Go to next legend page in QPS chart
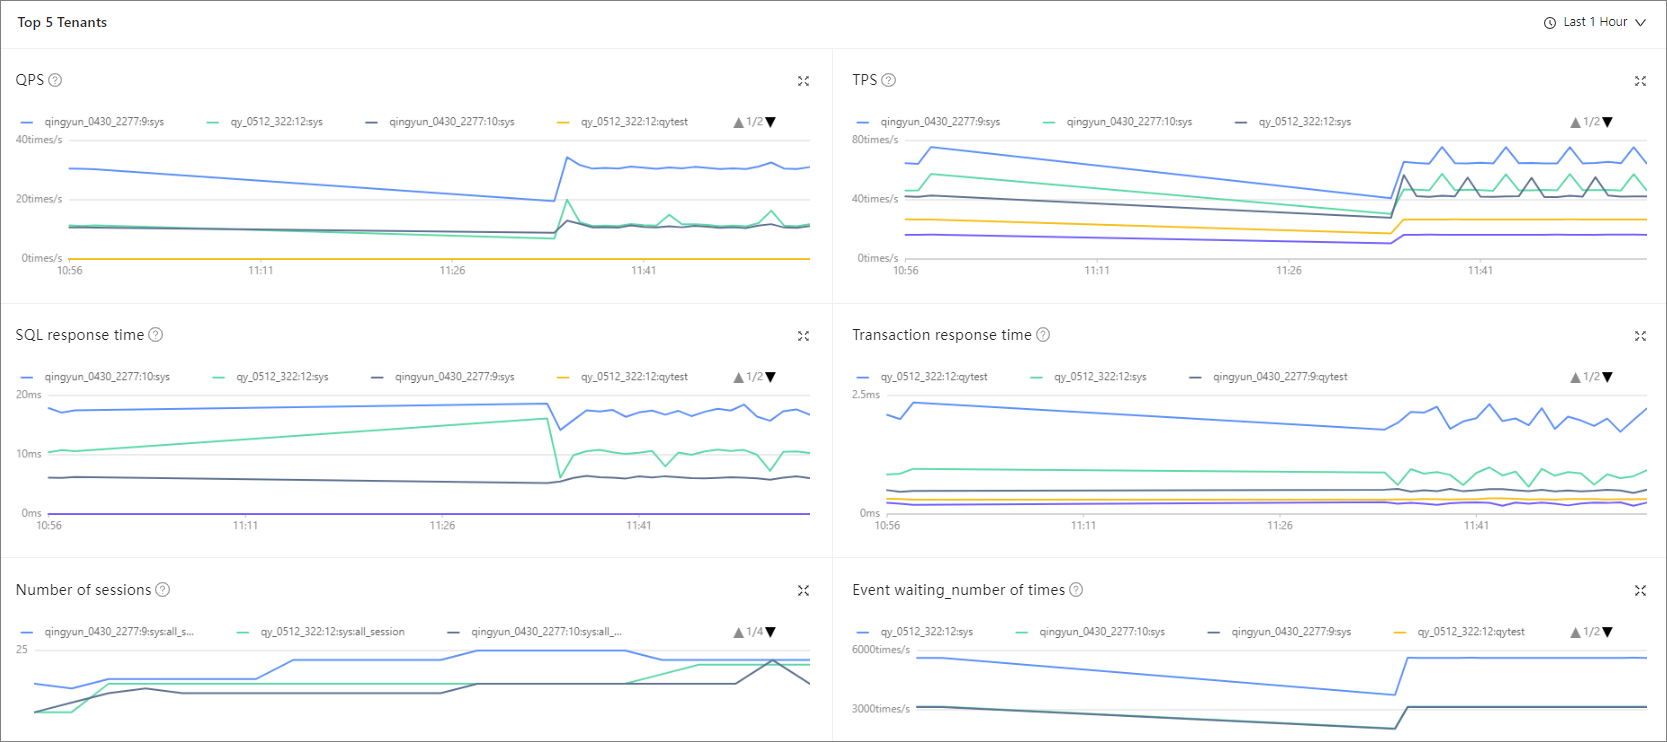The image size is (1667, 742). click(x=771, y=122)
